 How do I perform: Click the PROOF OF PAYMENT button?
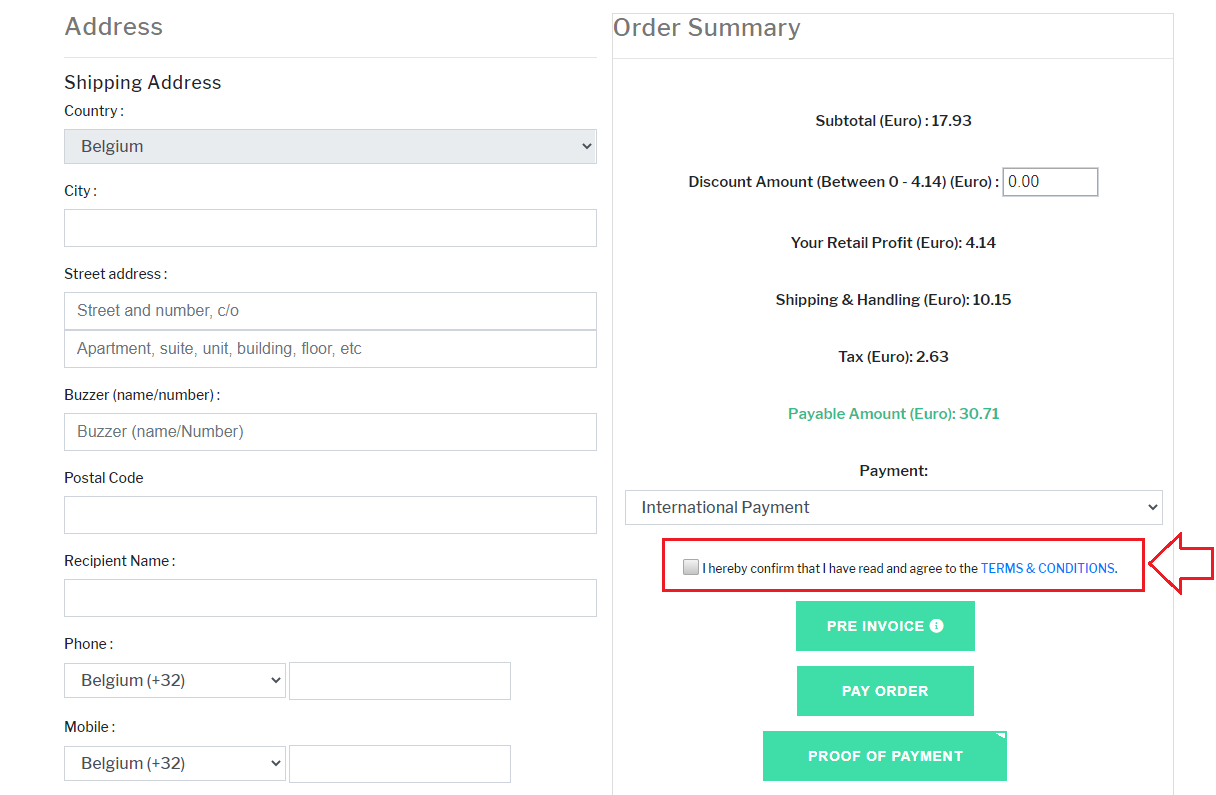point(884,756)
